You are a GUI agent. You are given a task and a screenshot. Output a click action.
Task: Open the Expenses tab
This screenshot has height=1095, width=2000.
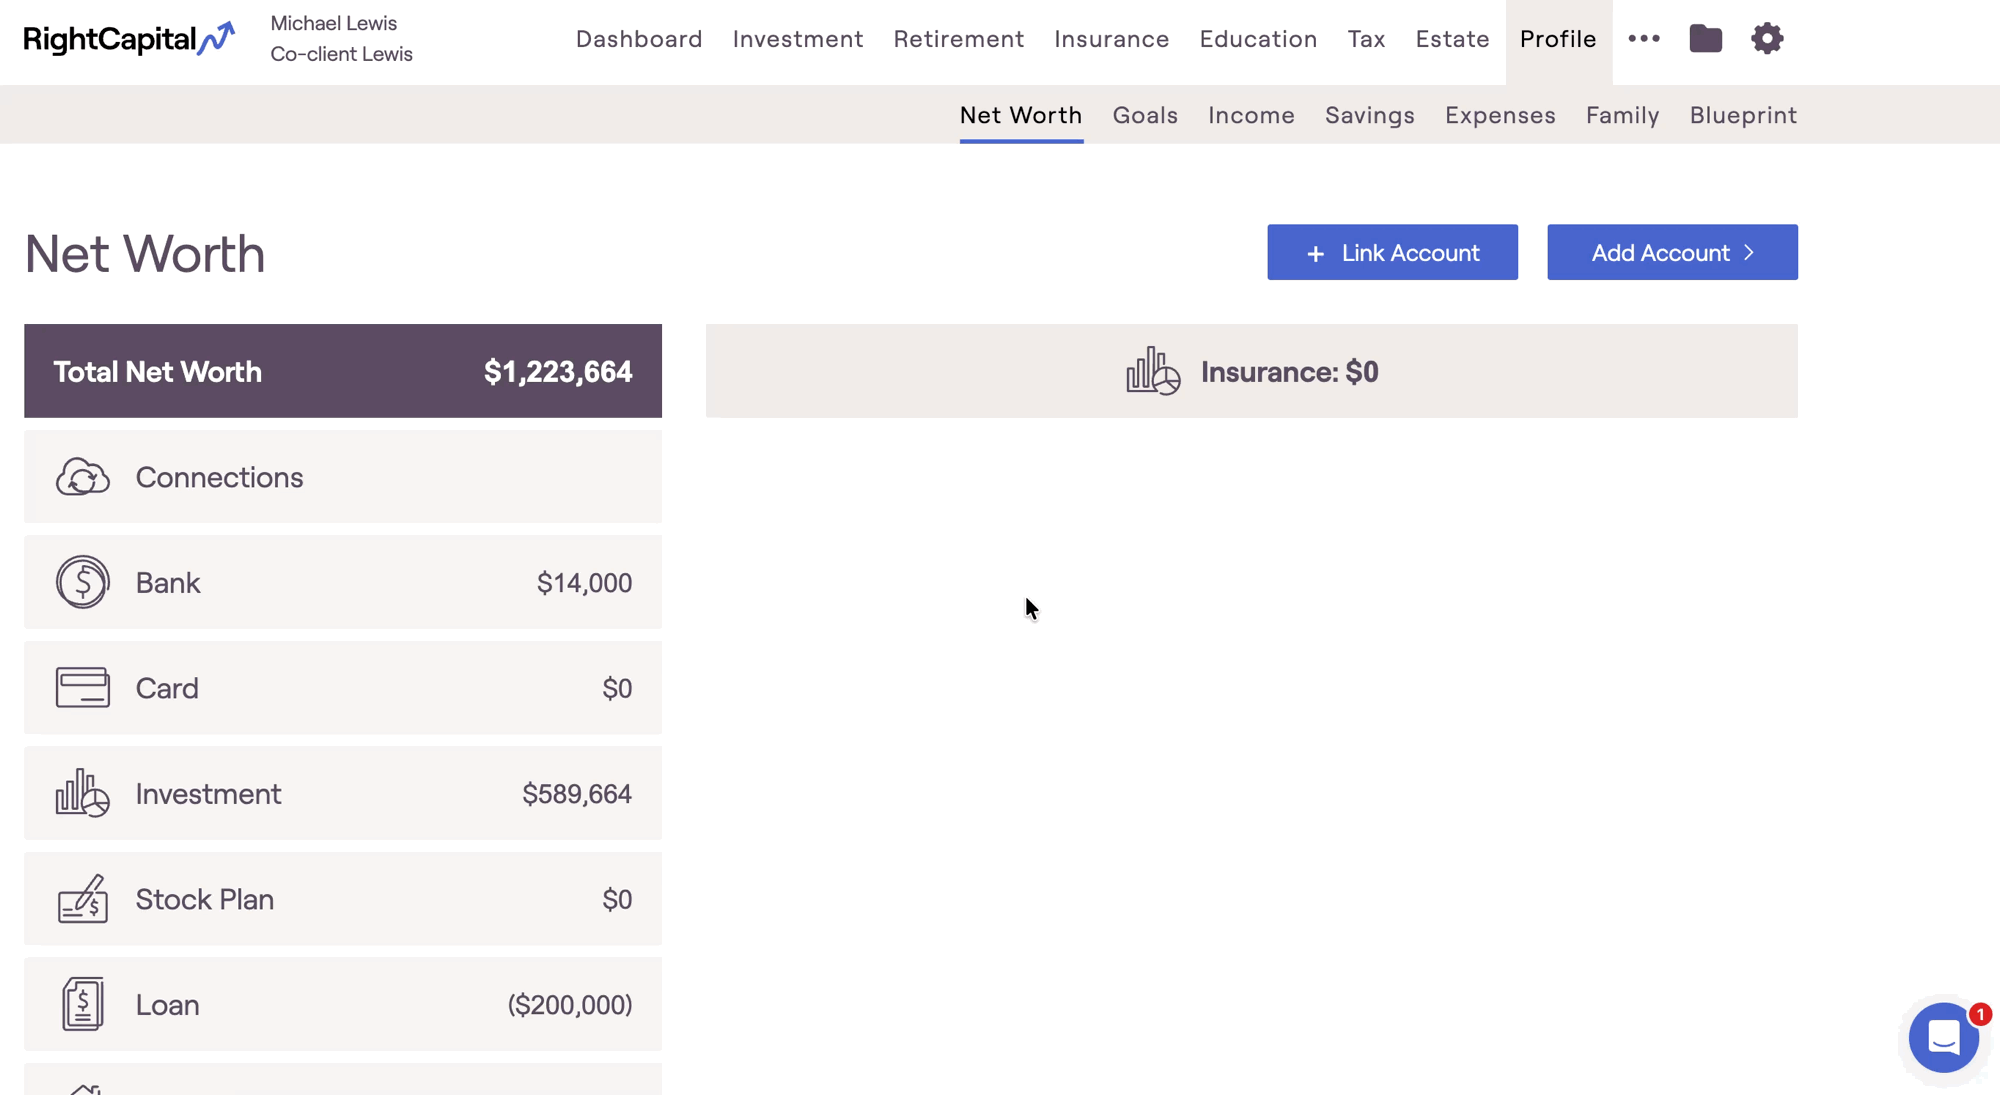click(1499, 115)
